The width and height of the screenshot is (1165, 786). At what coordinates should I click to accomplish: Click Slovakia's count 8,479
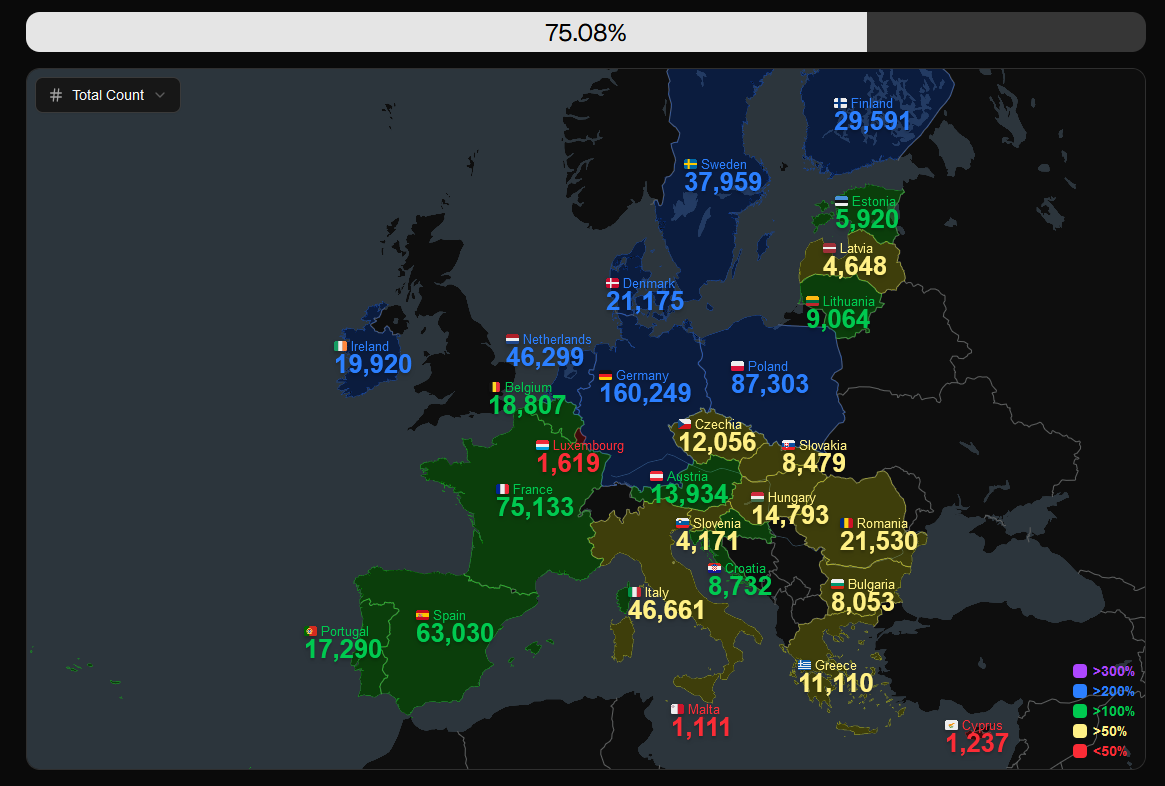coord(814,463)
